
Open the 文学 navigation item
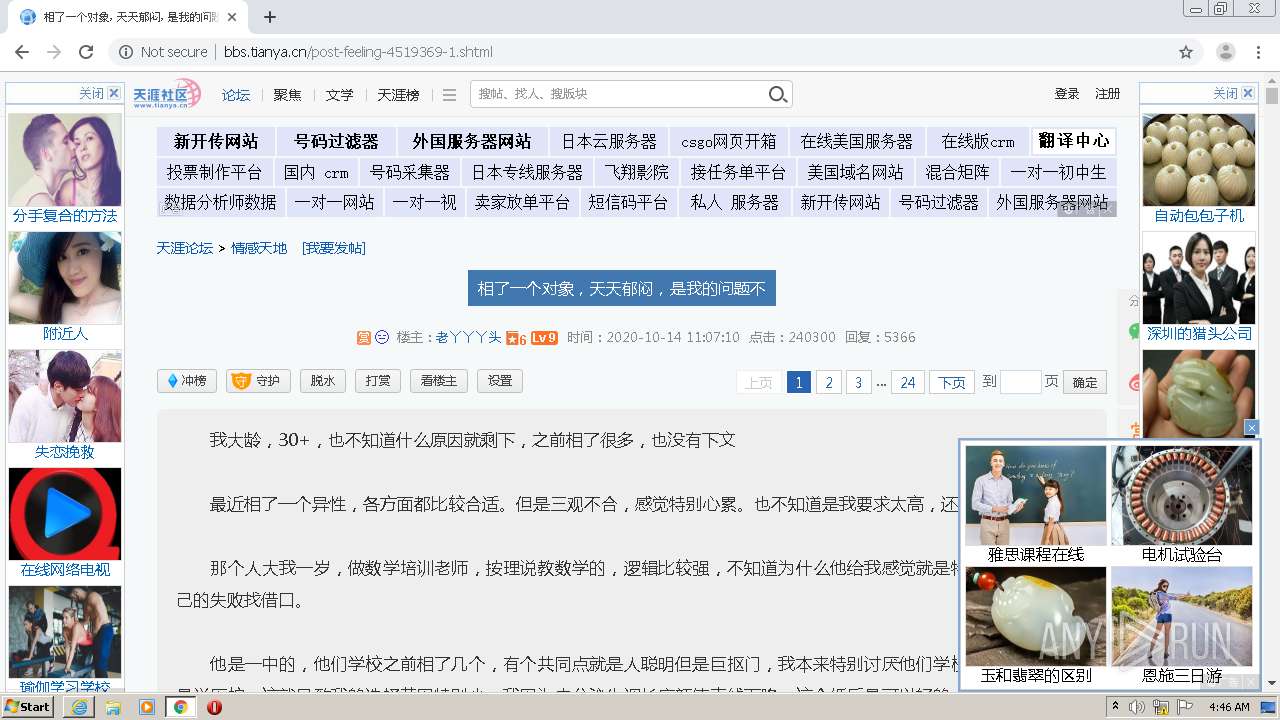[339, 95]
